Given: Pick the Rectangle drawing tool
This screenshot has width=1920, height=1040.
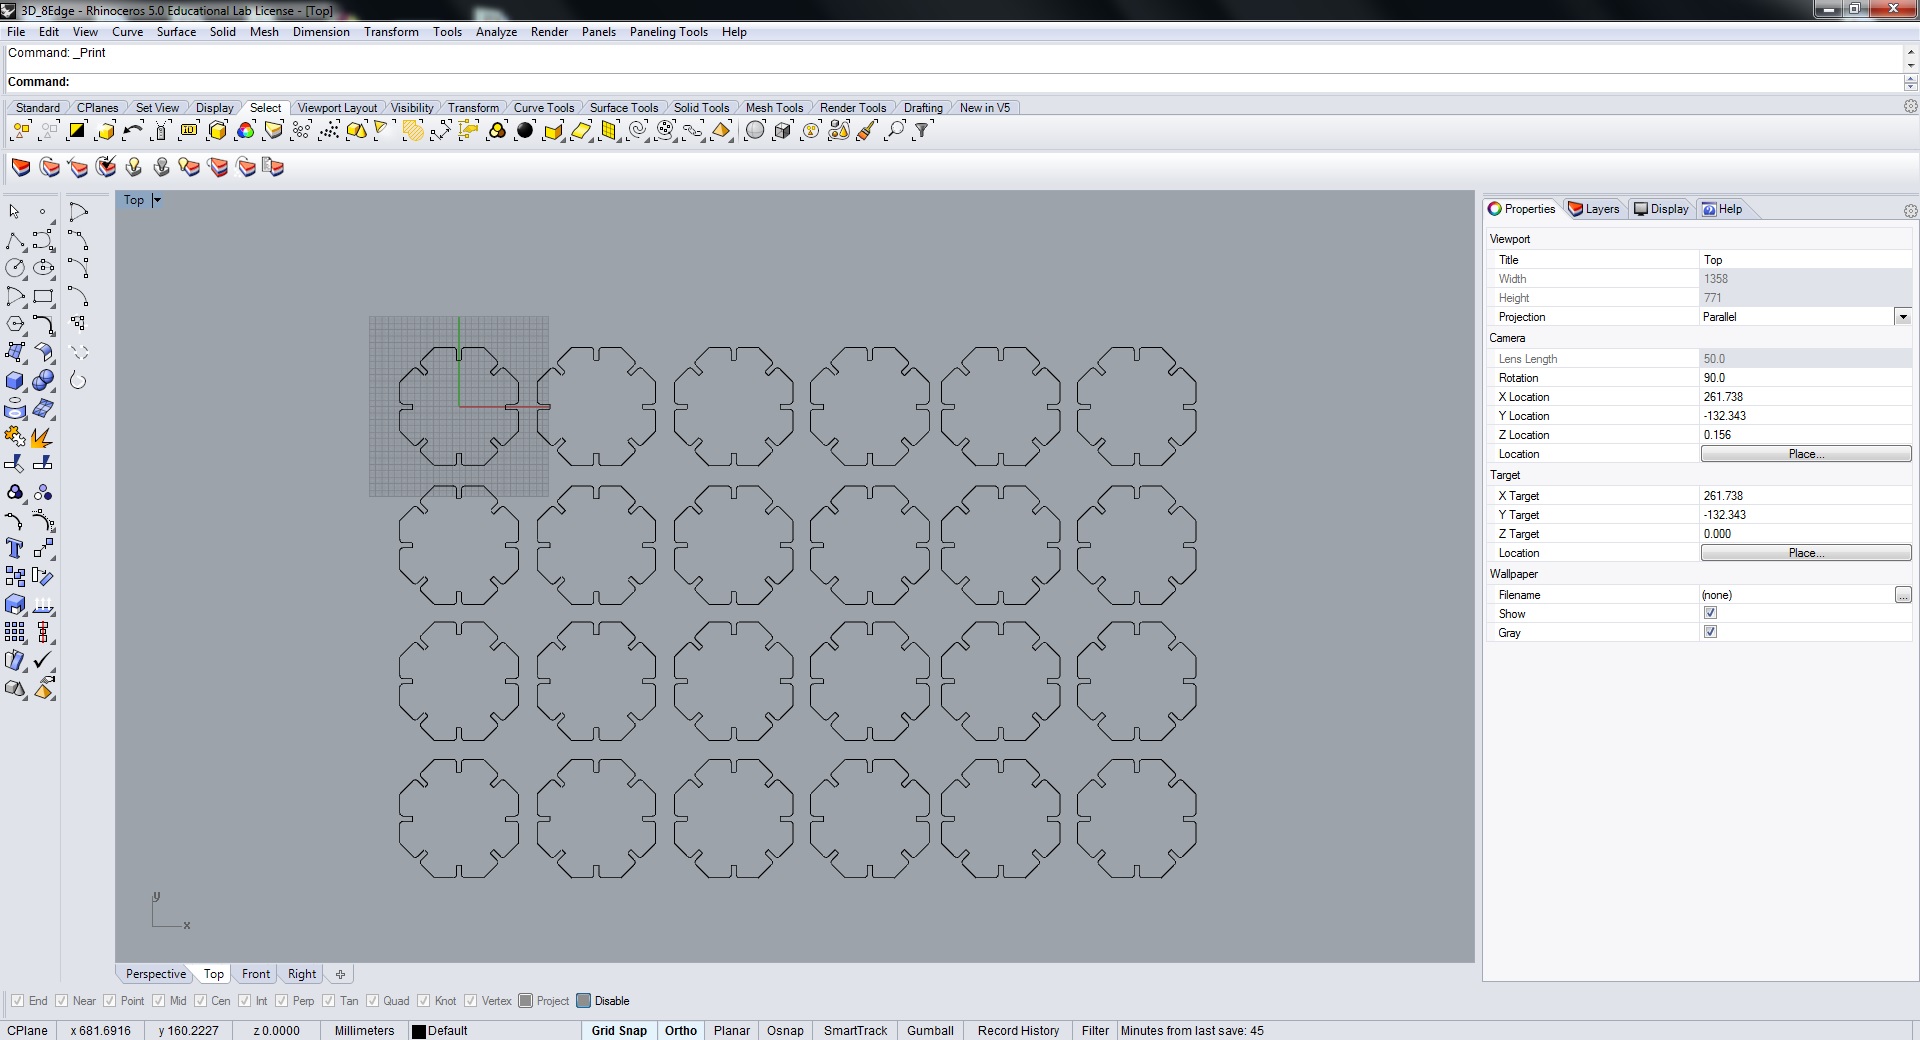Looking at the screenshot, I should 43,297.
